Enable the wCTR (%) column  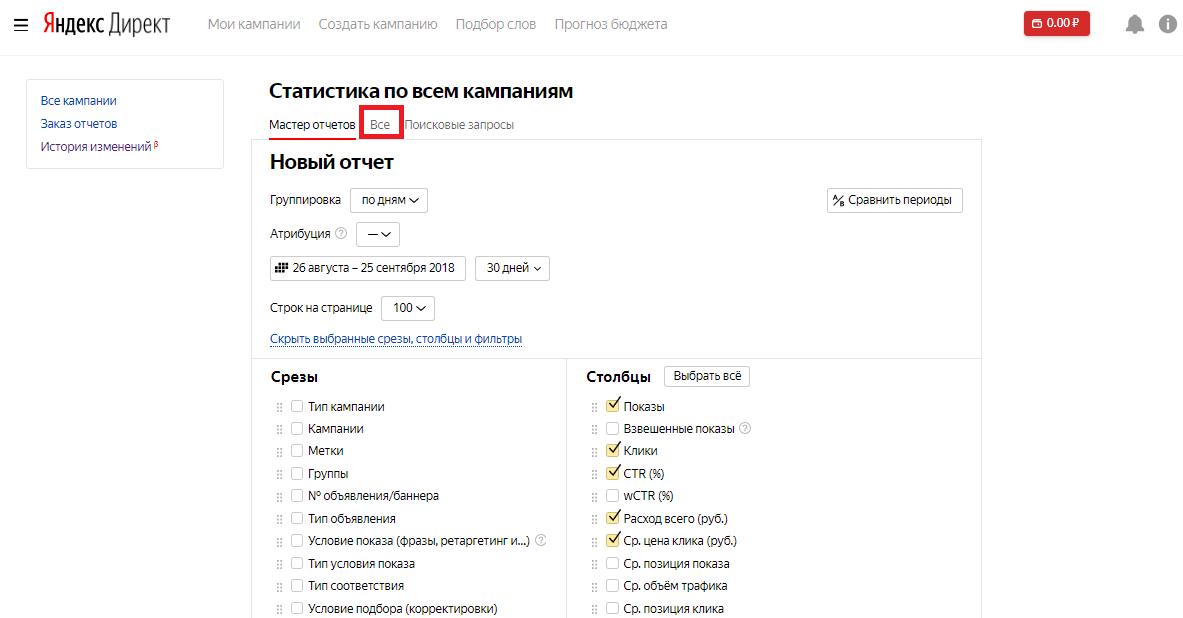(x=613, y=495)
